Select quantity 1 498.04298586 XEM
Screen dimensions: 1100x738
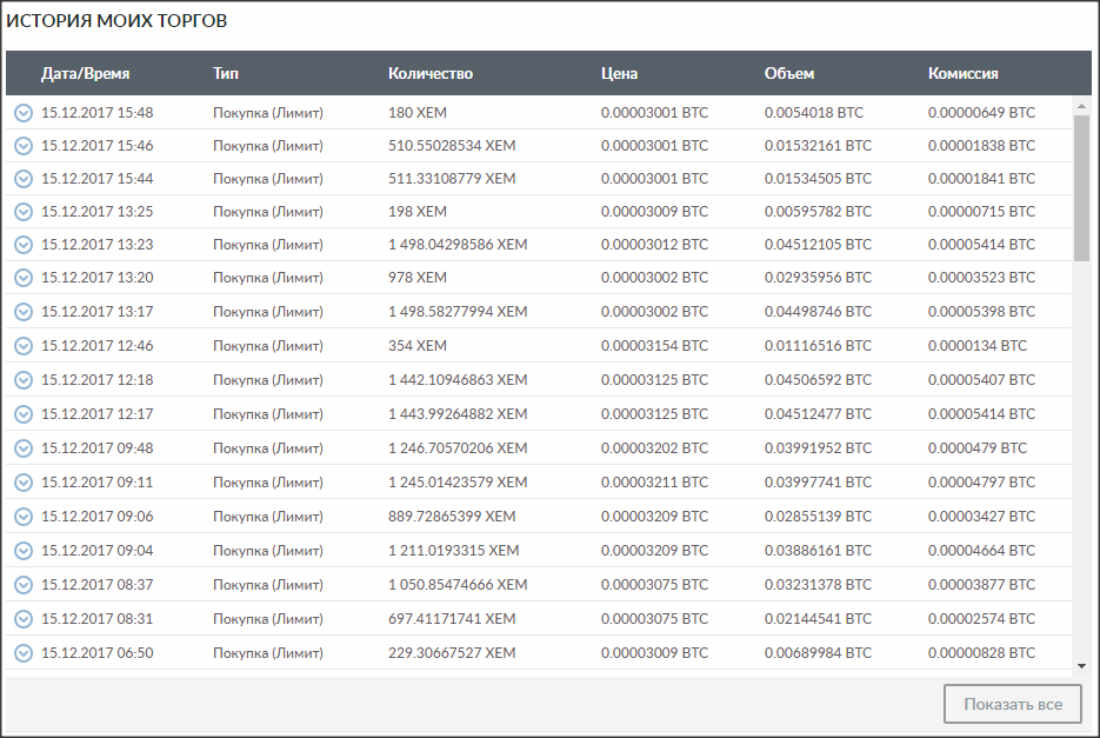point(457,245)
